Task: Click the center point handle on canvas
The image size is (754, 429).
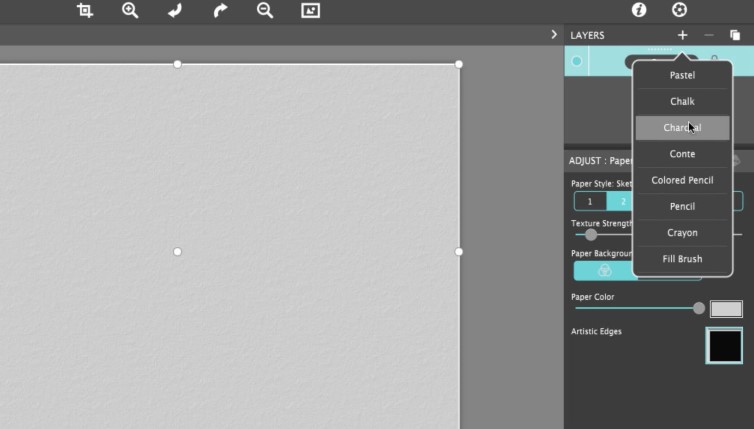Action: [177, 252]
